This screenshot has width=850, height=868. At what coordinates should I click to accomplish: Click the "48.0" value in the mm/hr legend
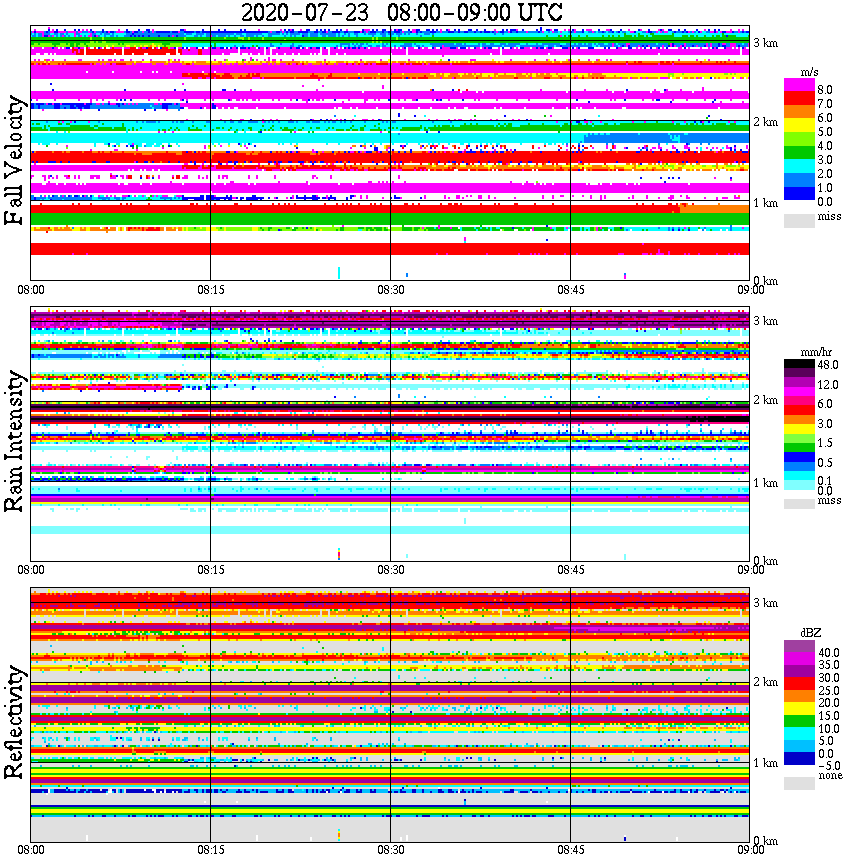click(828, 365)
